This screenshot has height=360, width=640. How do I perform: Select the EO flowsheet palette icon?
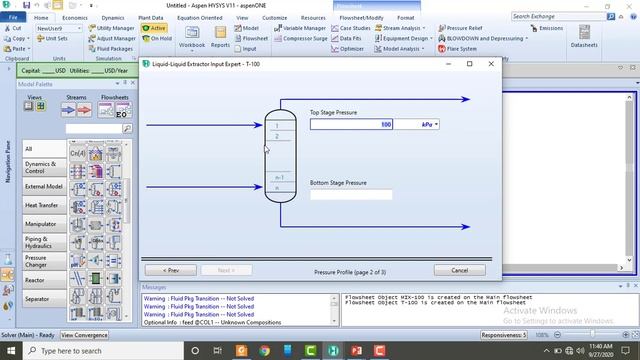click(123, 110)
